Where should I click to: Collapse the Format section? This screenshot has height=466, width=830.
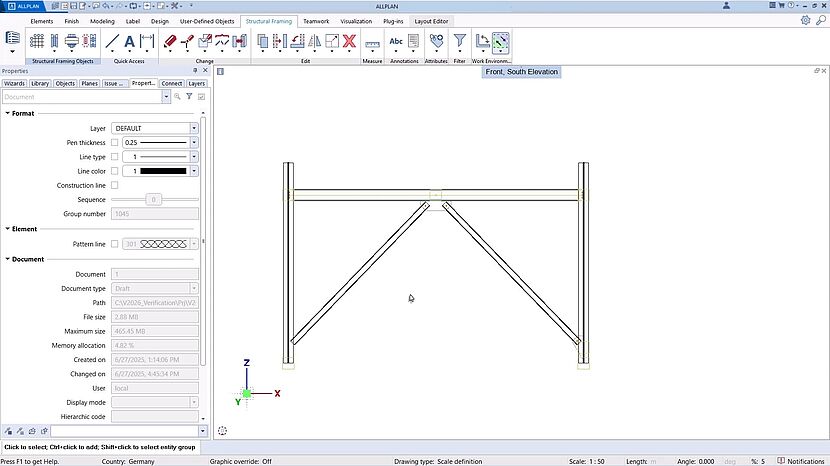coord(8,114)
